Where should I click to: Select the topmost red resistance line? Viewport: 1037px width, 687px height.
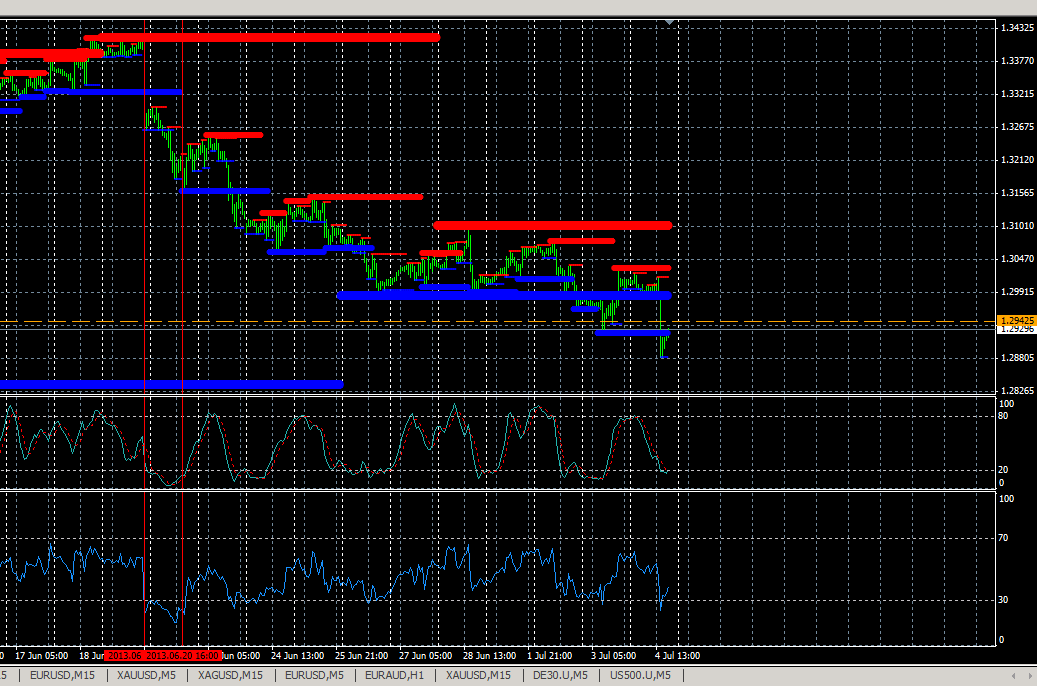[x=260, y=37]
